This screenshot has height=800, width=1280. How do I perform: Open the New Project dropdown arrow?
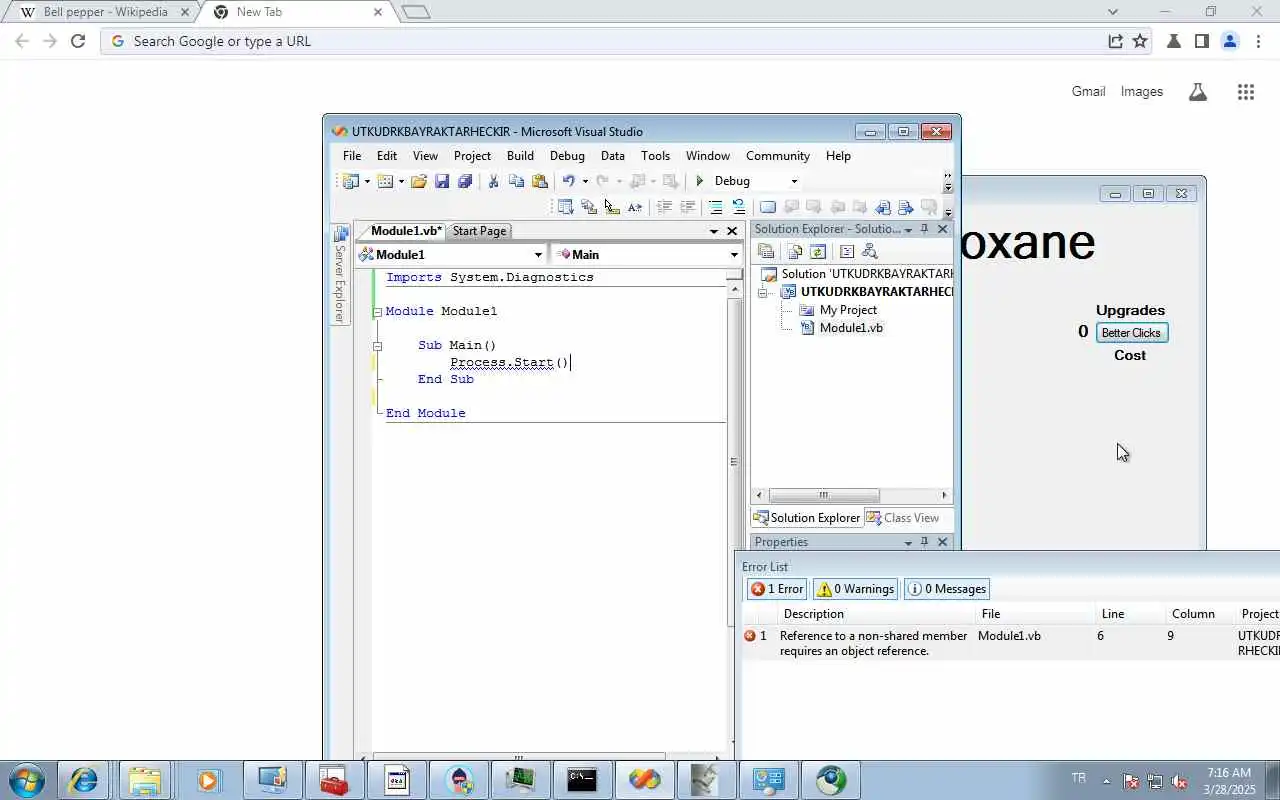click(367, 181)
